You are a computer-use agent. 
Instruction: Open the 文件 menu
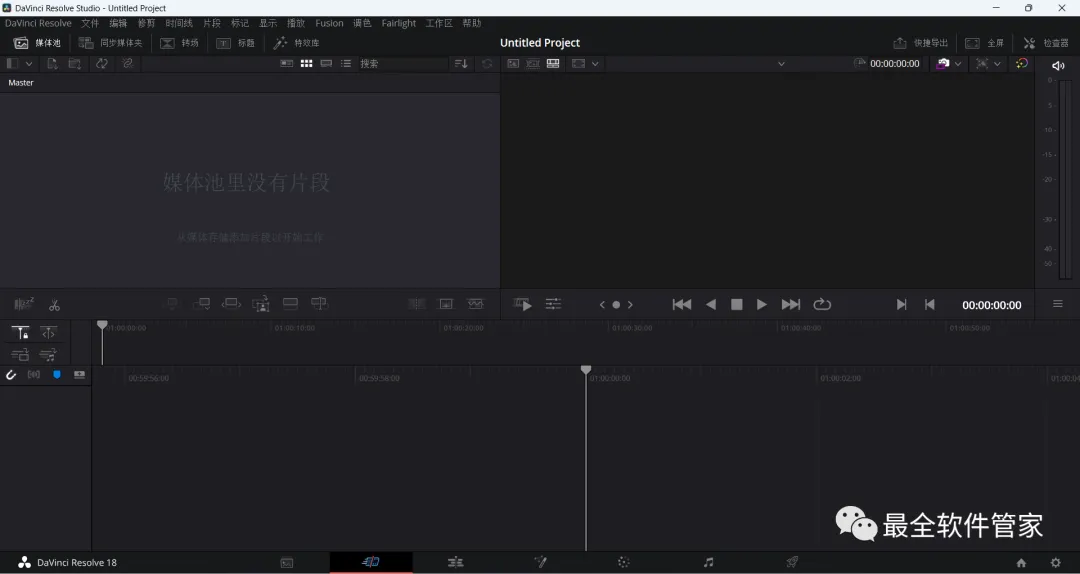[90, 23]
